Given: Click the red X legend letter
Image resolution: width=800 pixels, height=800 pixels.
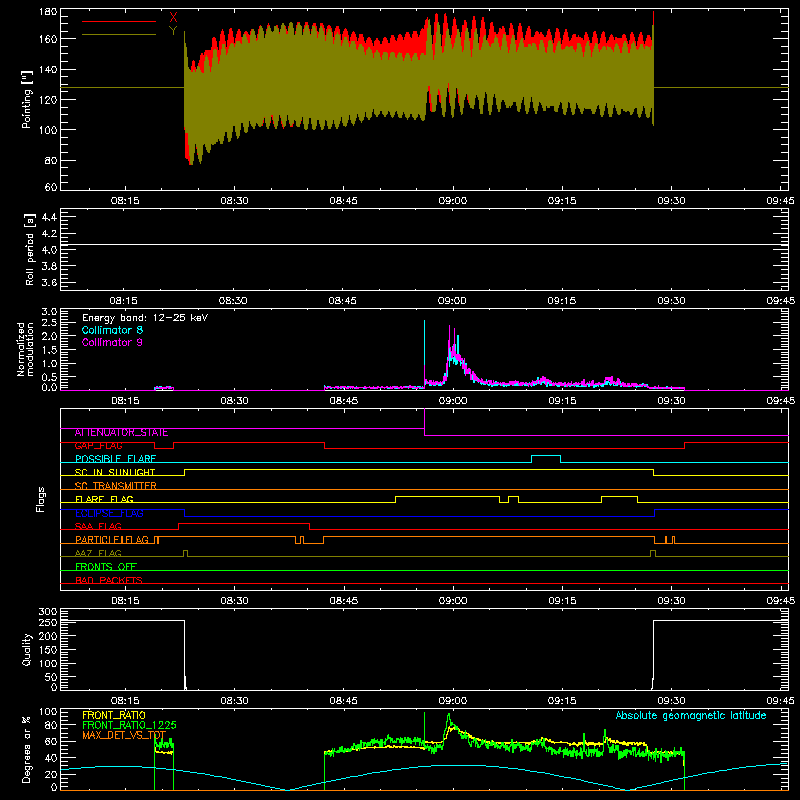Looking at the screenshot, I should (173, 17).
